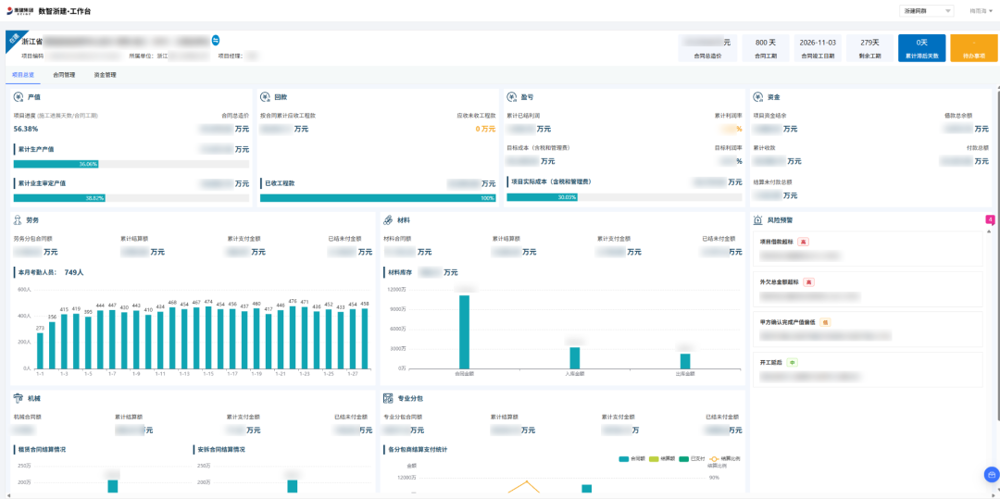Click the 回款 section icon
This screenshot has width=1000, height=499.
(266, 97)
